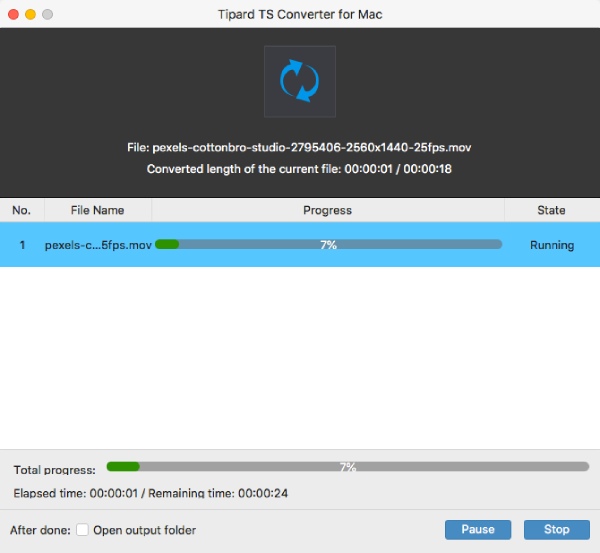Click the empty white area of the file list
The image size is (600, 553).
click(300, 360)
